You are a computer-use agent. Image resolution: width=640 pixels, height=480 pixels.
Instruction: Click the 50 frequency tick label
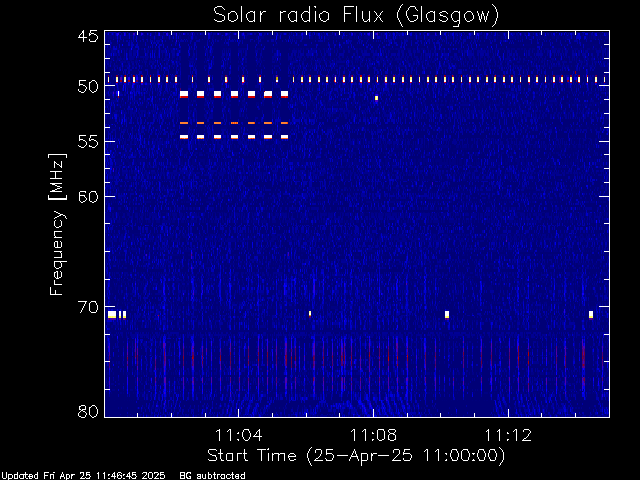coord(88,87)
